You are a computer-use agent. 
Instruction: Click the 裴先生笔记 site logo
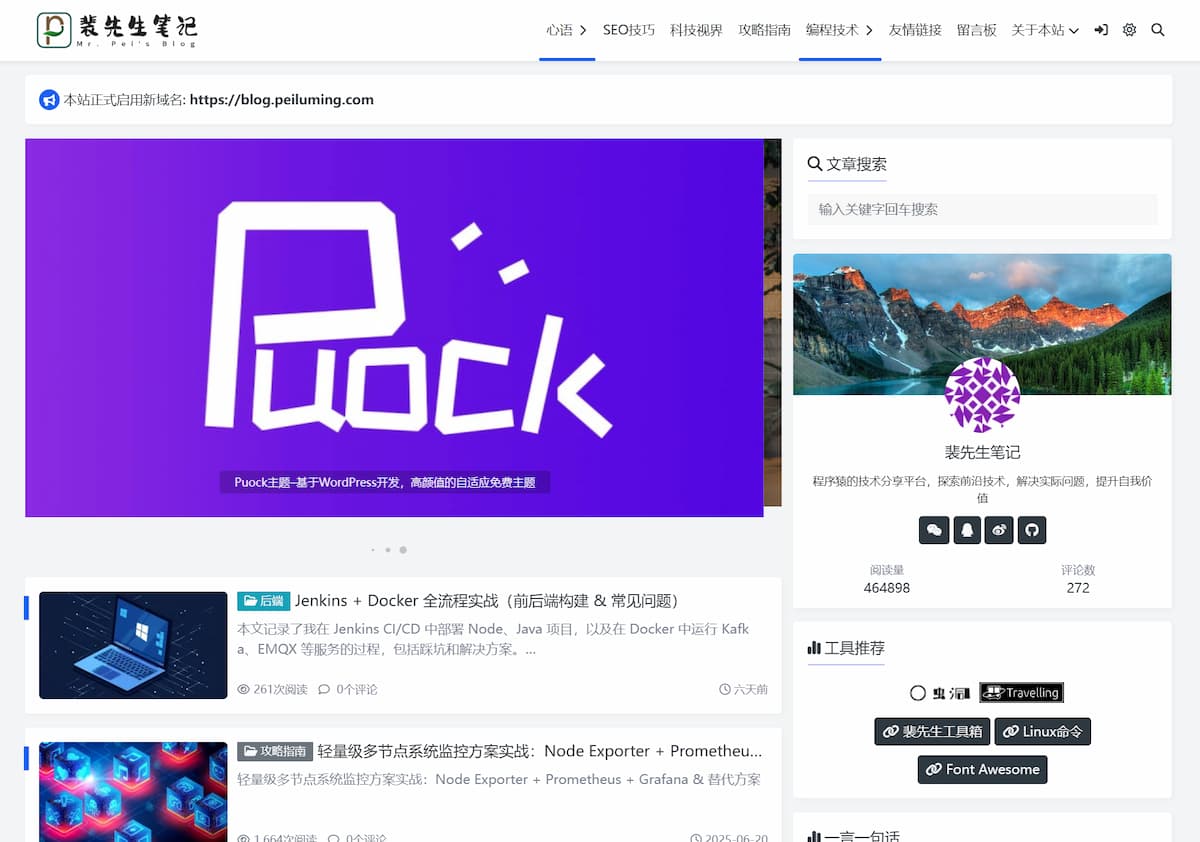(117, 30)
